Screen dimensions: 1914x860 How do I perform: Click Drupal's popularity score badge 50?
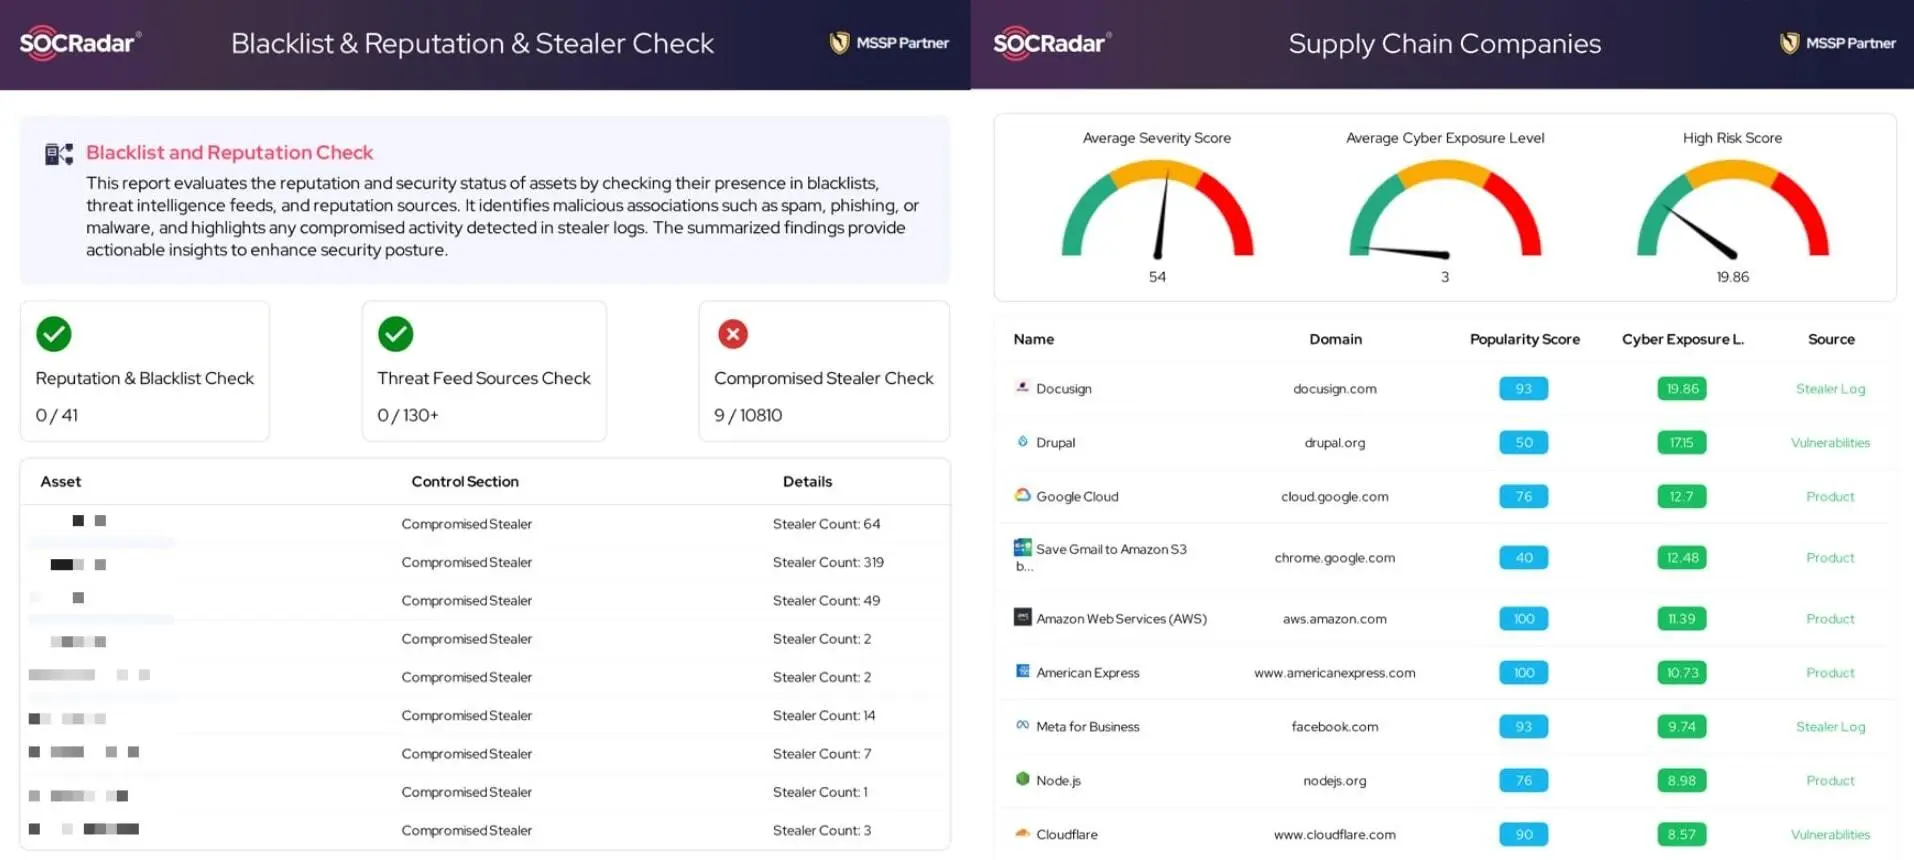tap(1524, 443)
